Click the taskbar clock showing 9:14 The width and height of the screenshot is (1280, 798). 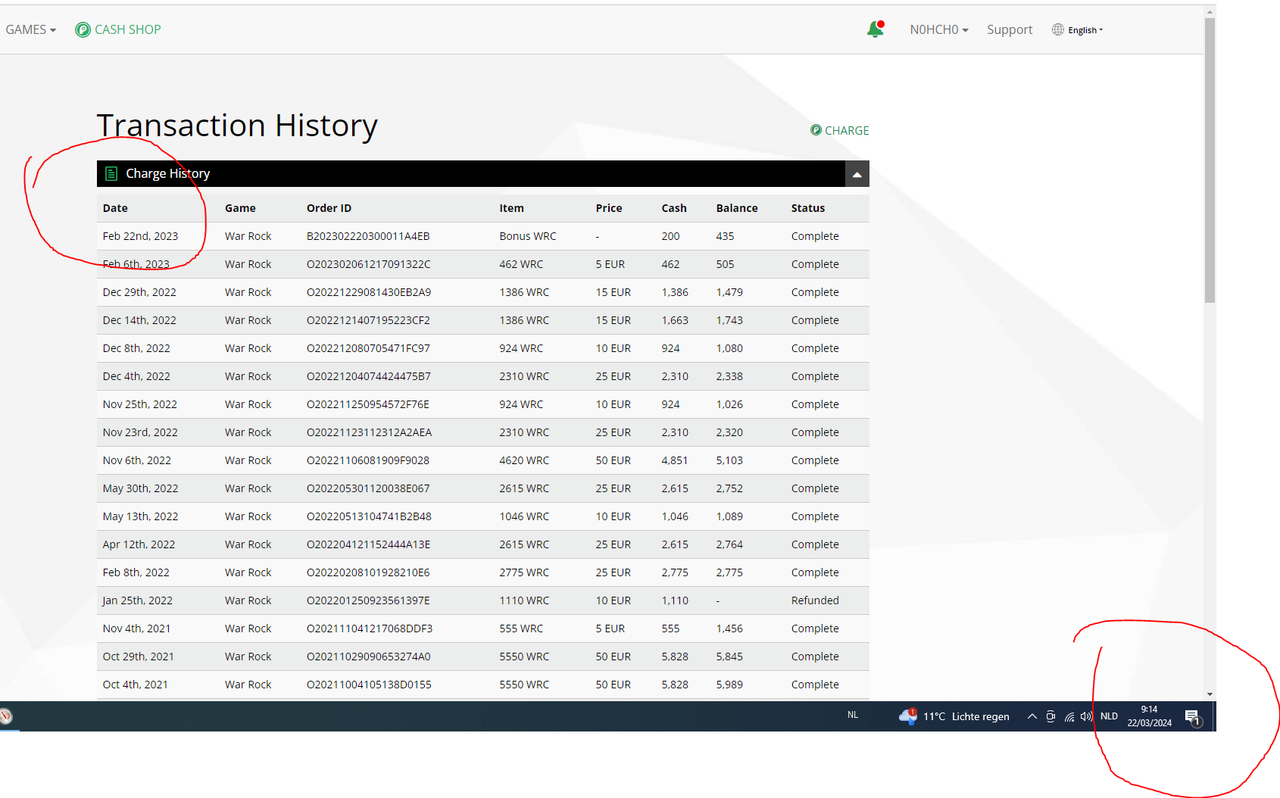click(1149, 716)
